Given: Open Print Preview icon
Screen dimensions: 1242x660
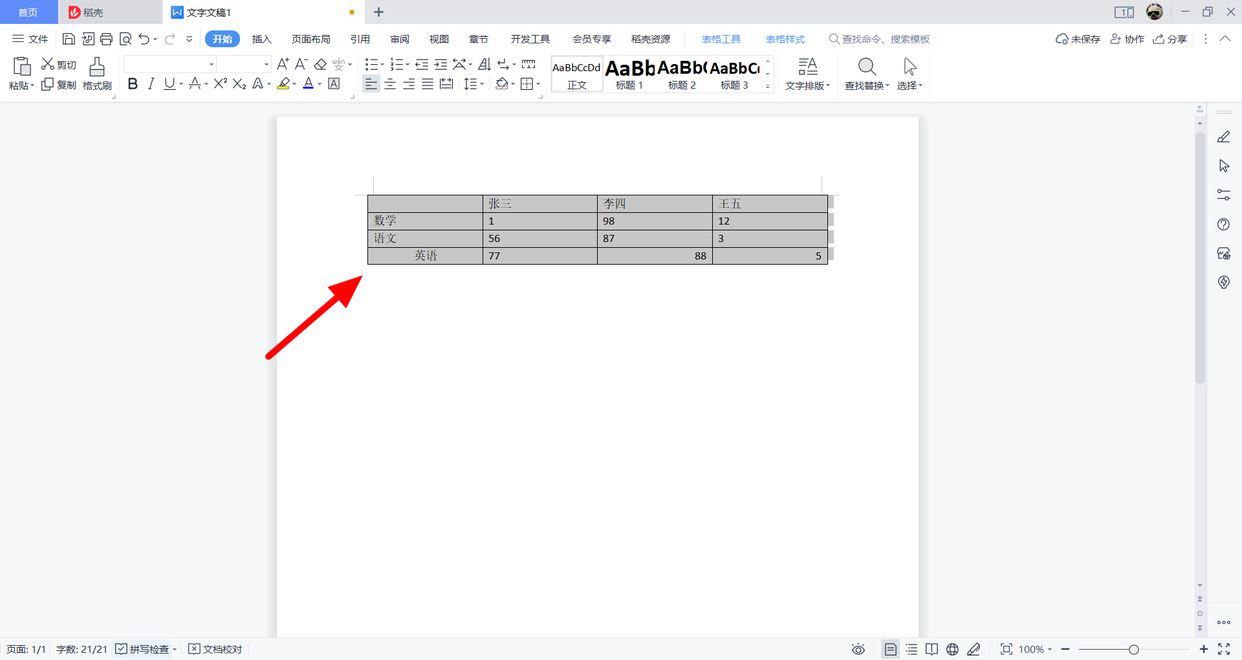Looking at the screenshot, I should [125, 39].
